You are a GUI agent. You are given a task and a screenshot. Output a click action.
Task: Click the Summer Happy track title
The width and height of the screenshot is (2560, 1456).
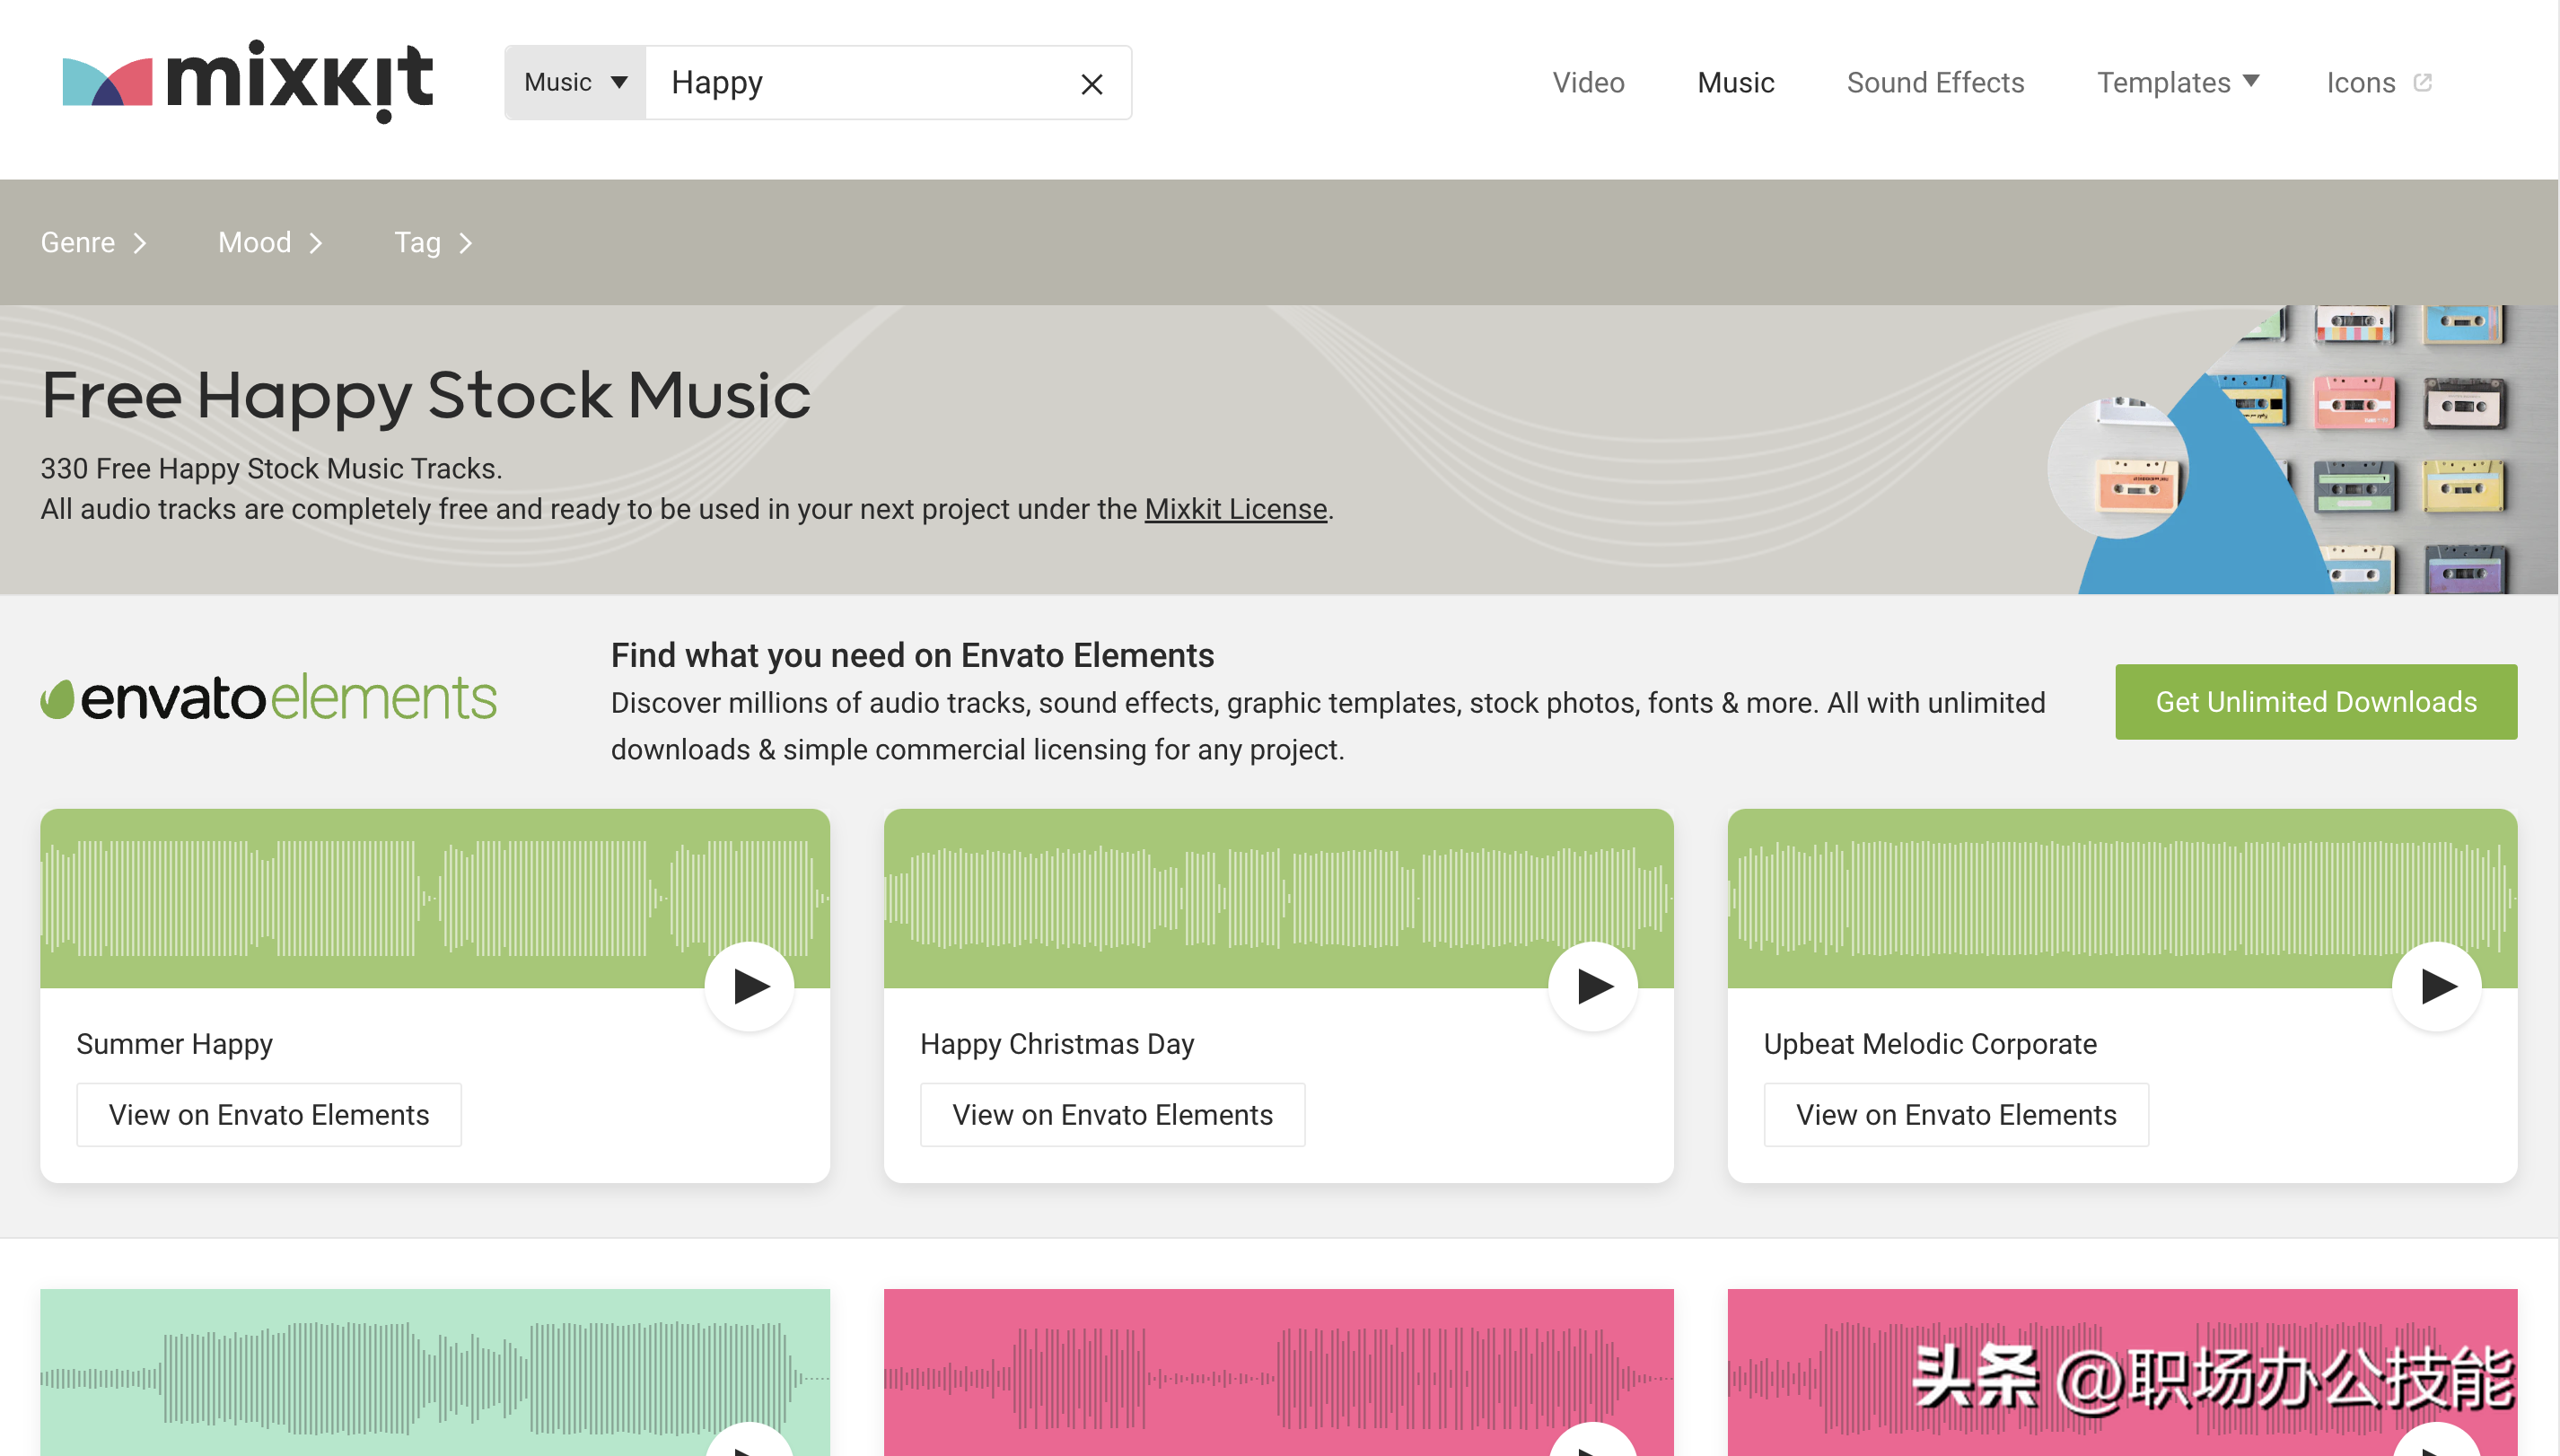174,1044
